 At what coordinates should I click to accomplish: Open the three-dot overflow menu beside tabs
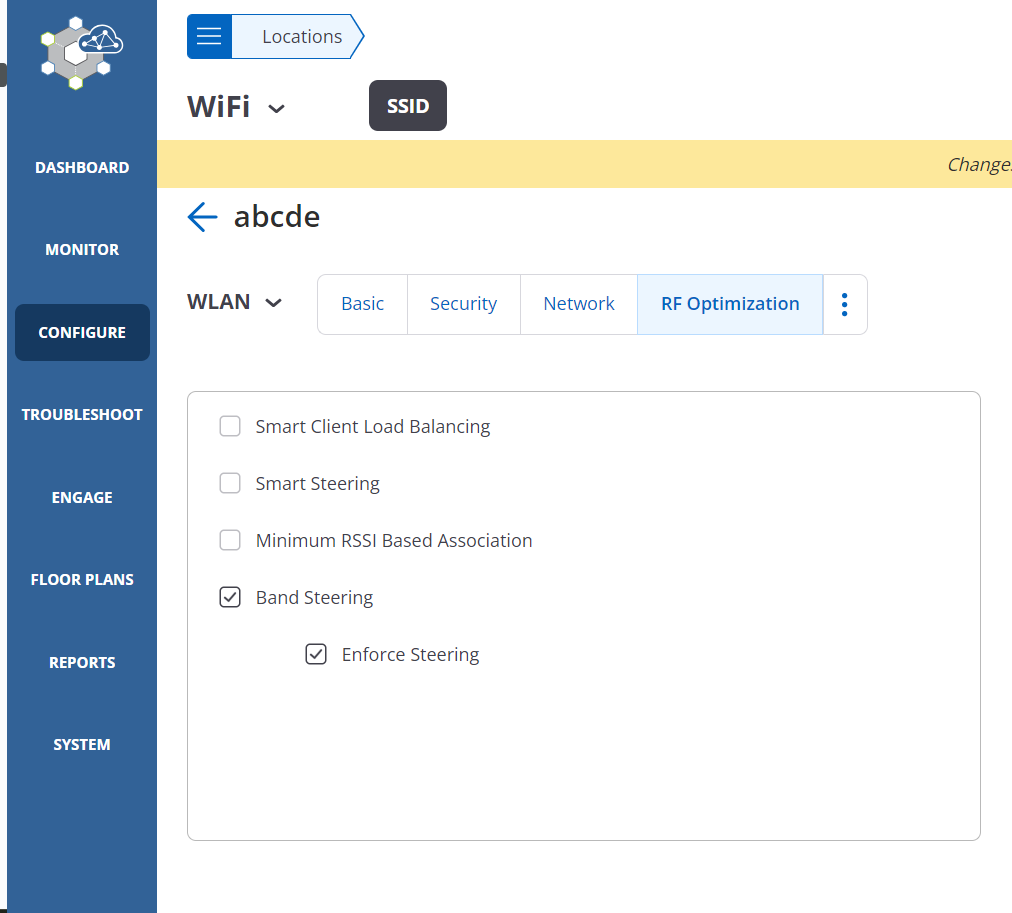[x=845, y=304]
